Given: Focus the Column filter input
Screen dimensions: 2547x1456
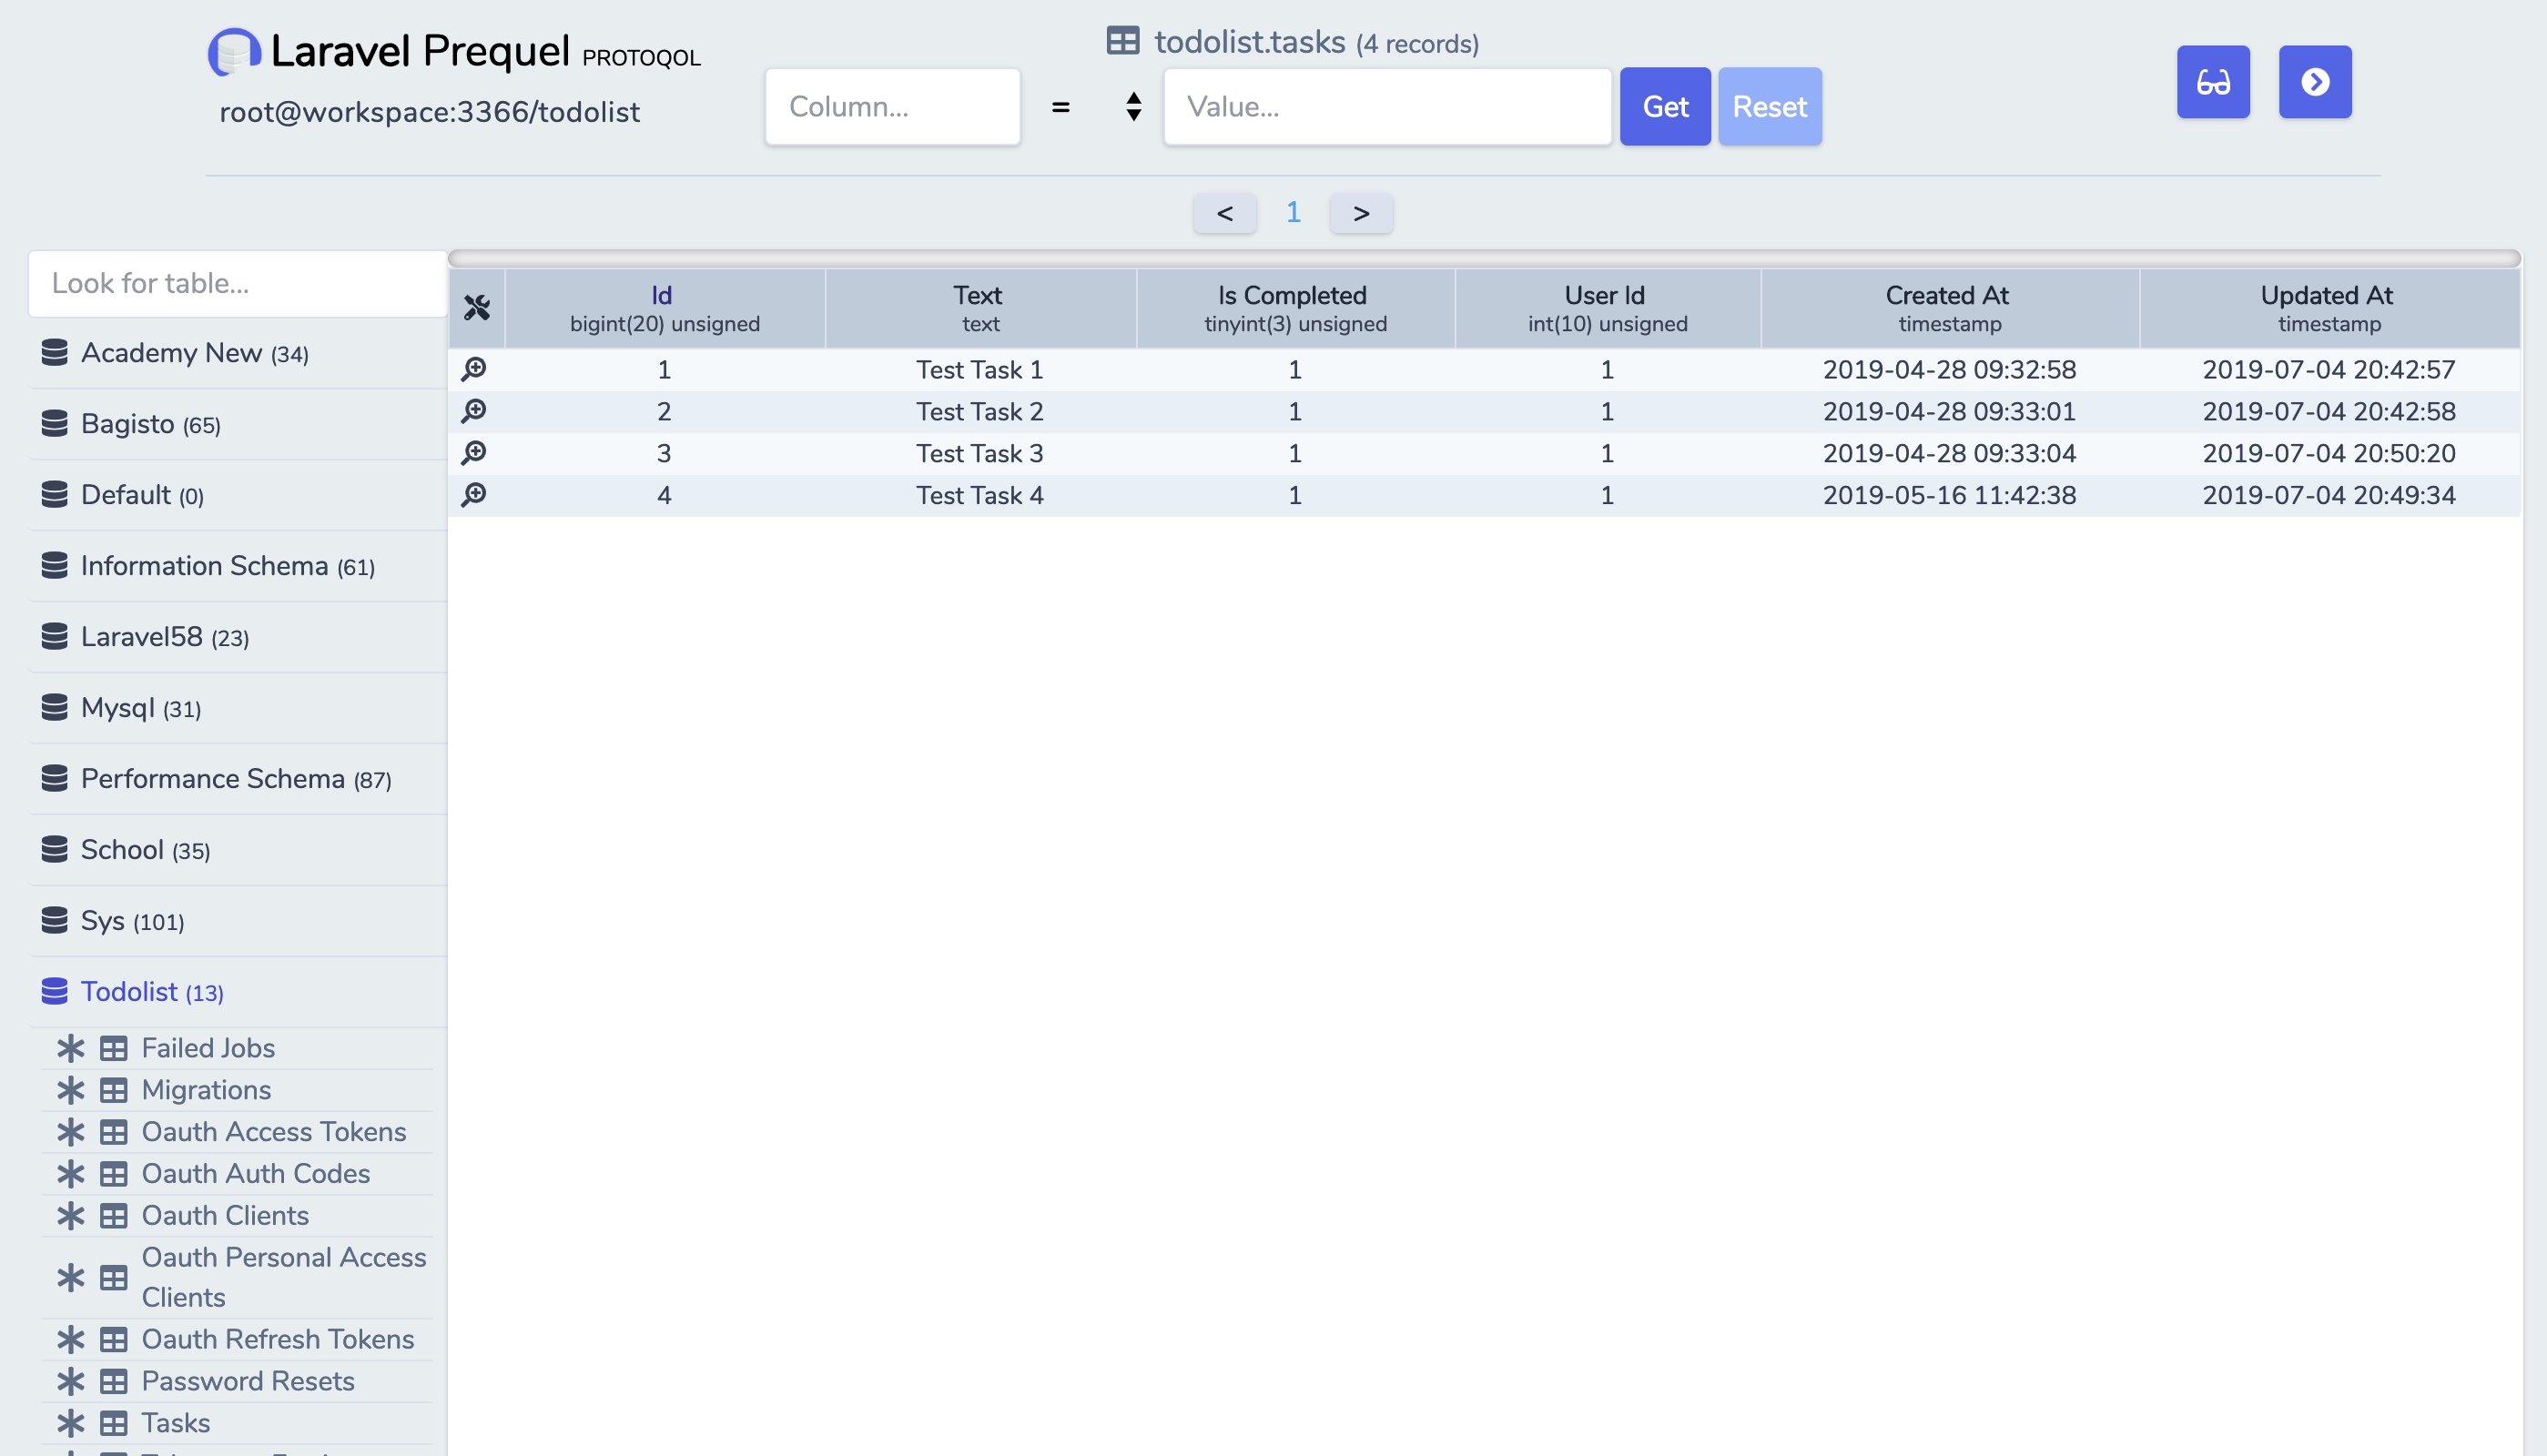Looking at the screenshot, I should [x=892, y=107].
